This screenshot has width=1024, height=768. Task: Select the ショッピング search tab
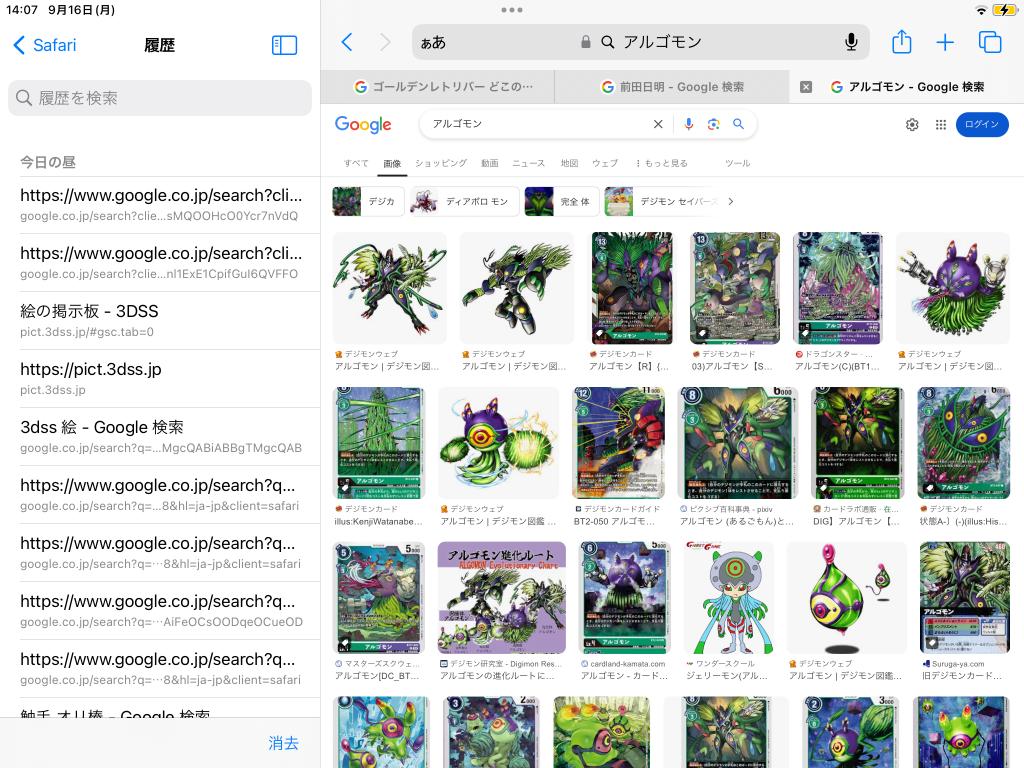click(x=440, y=163)
